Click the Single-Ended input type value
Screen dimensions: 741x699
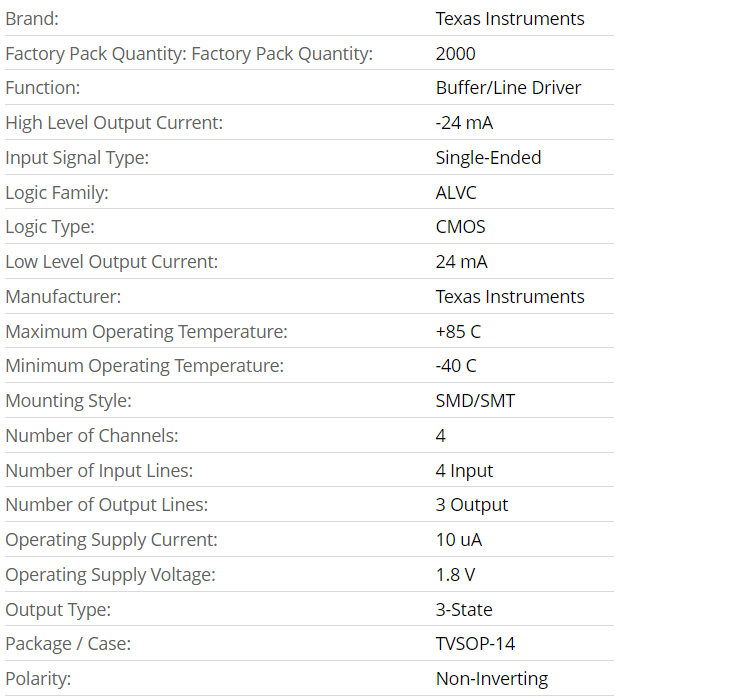(488, 158)
